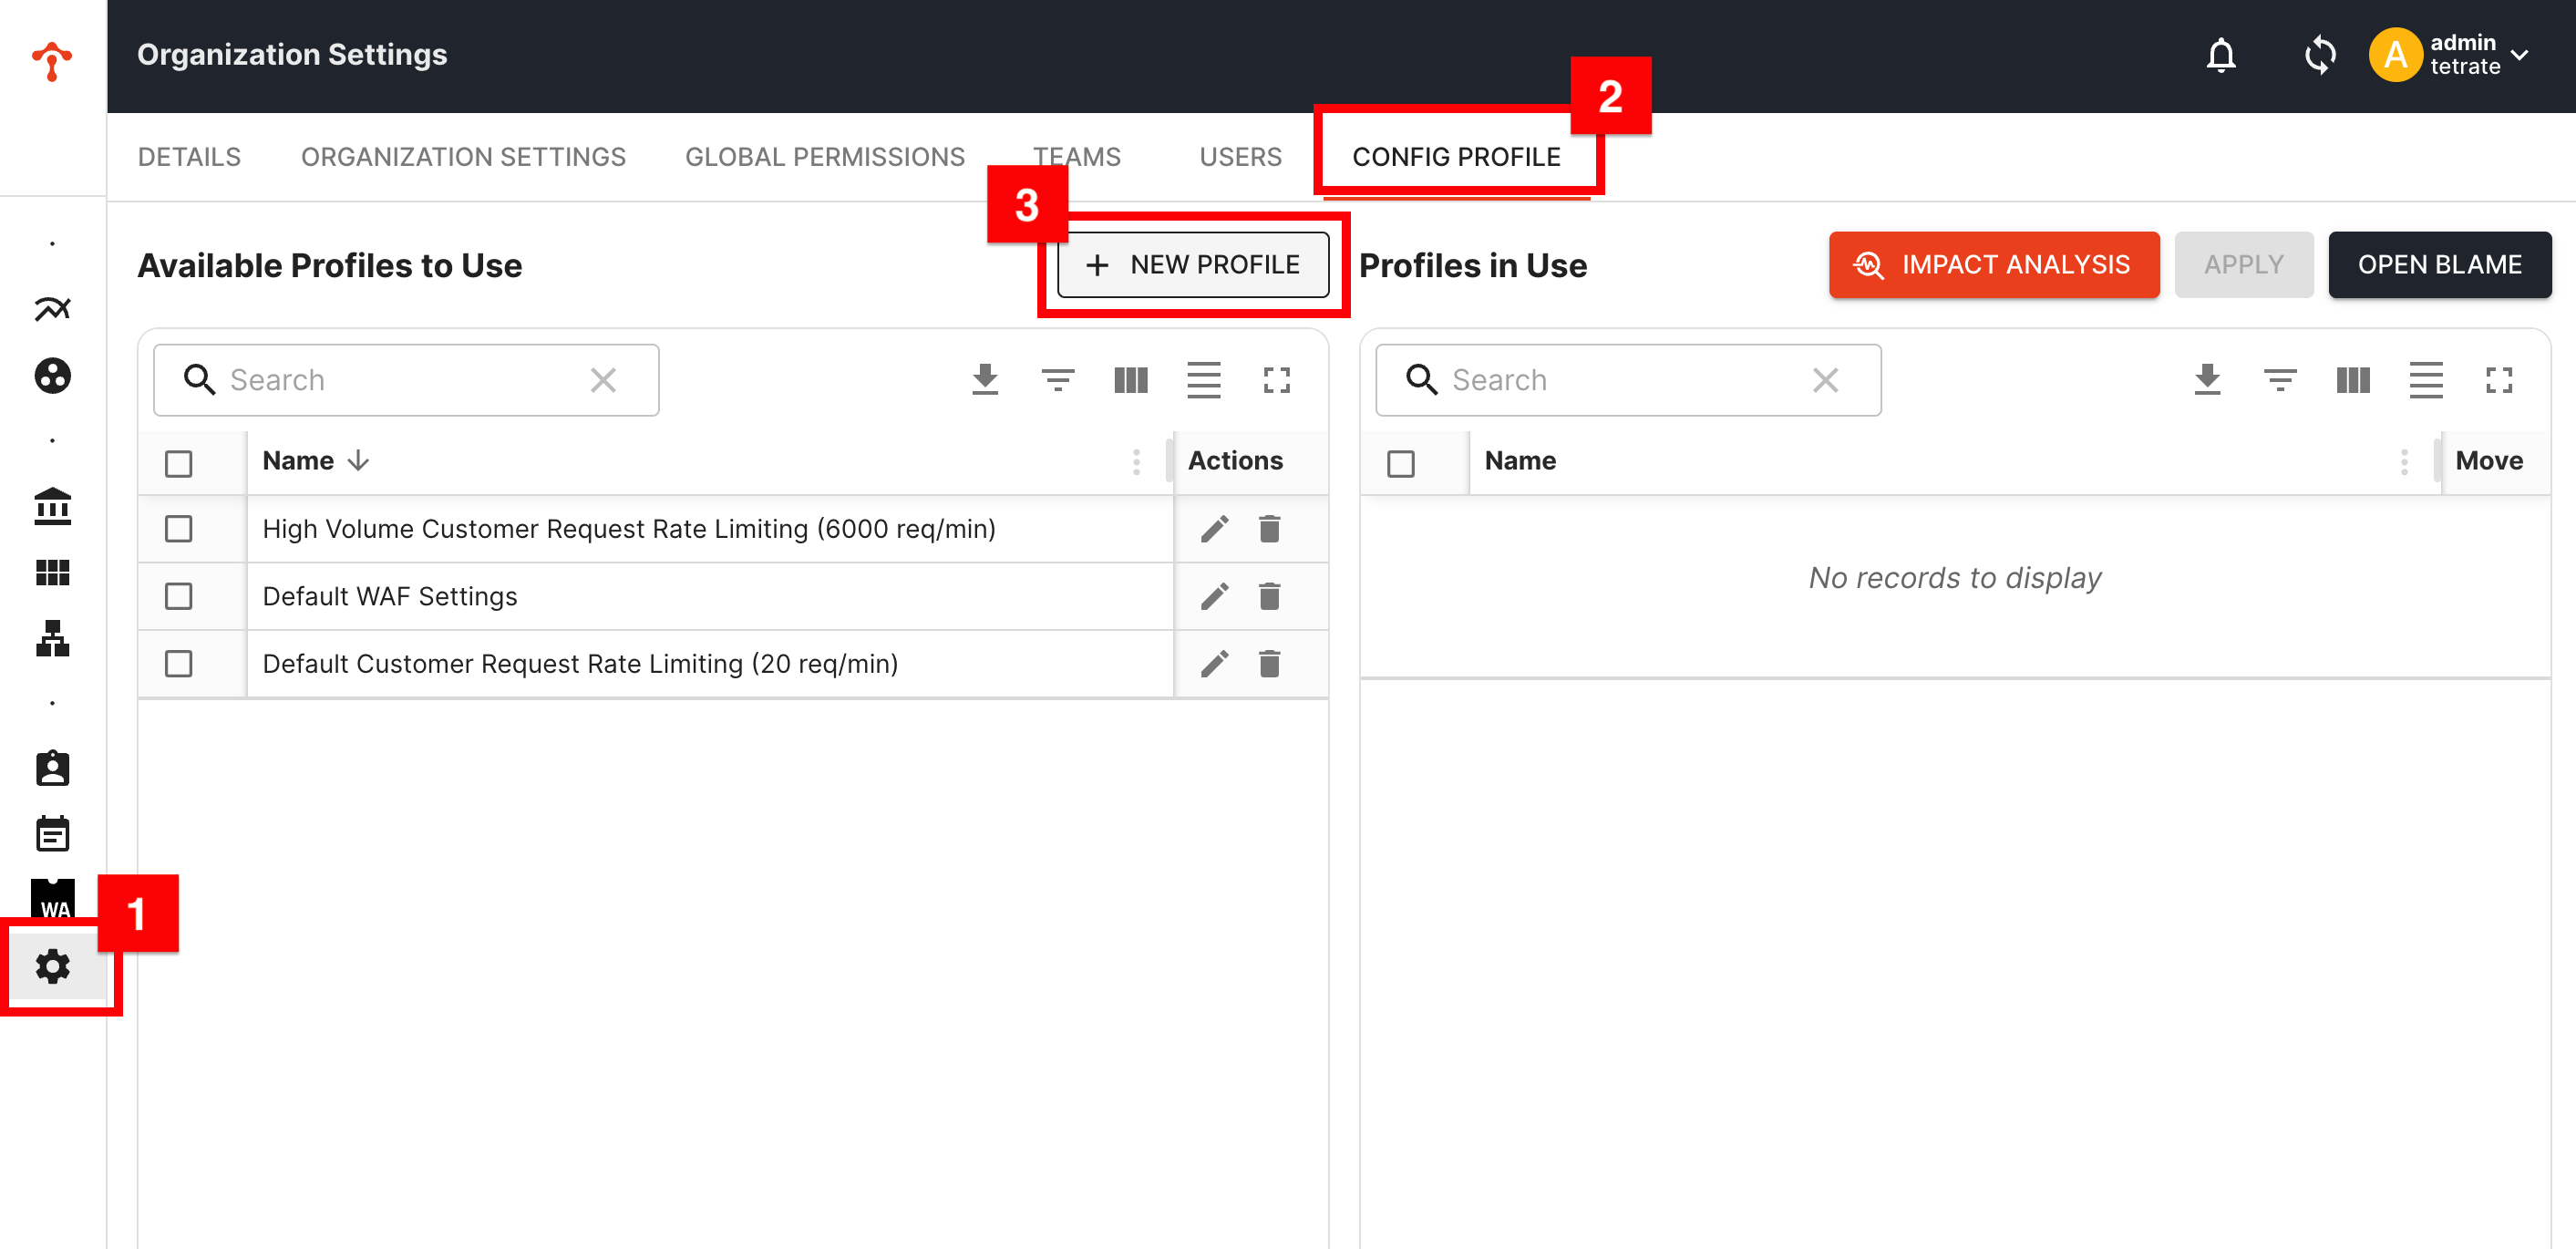This screenshot has height=1249, width=2576.
Task: Click the NEW PROFILE button
Action: coord(1193,265)
